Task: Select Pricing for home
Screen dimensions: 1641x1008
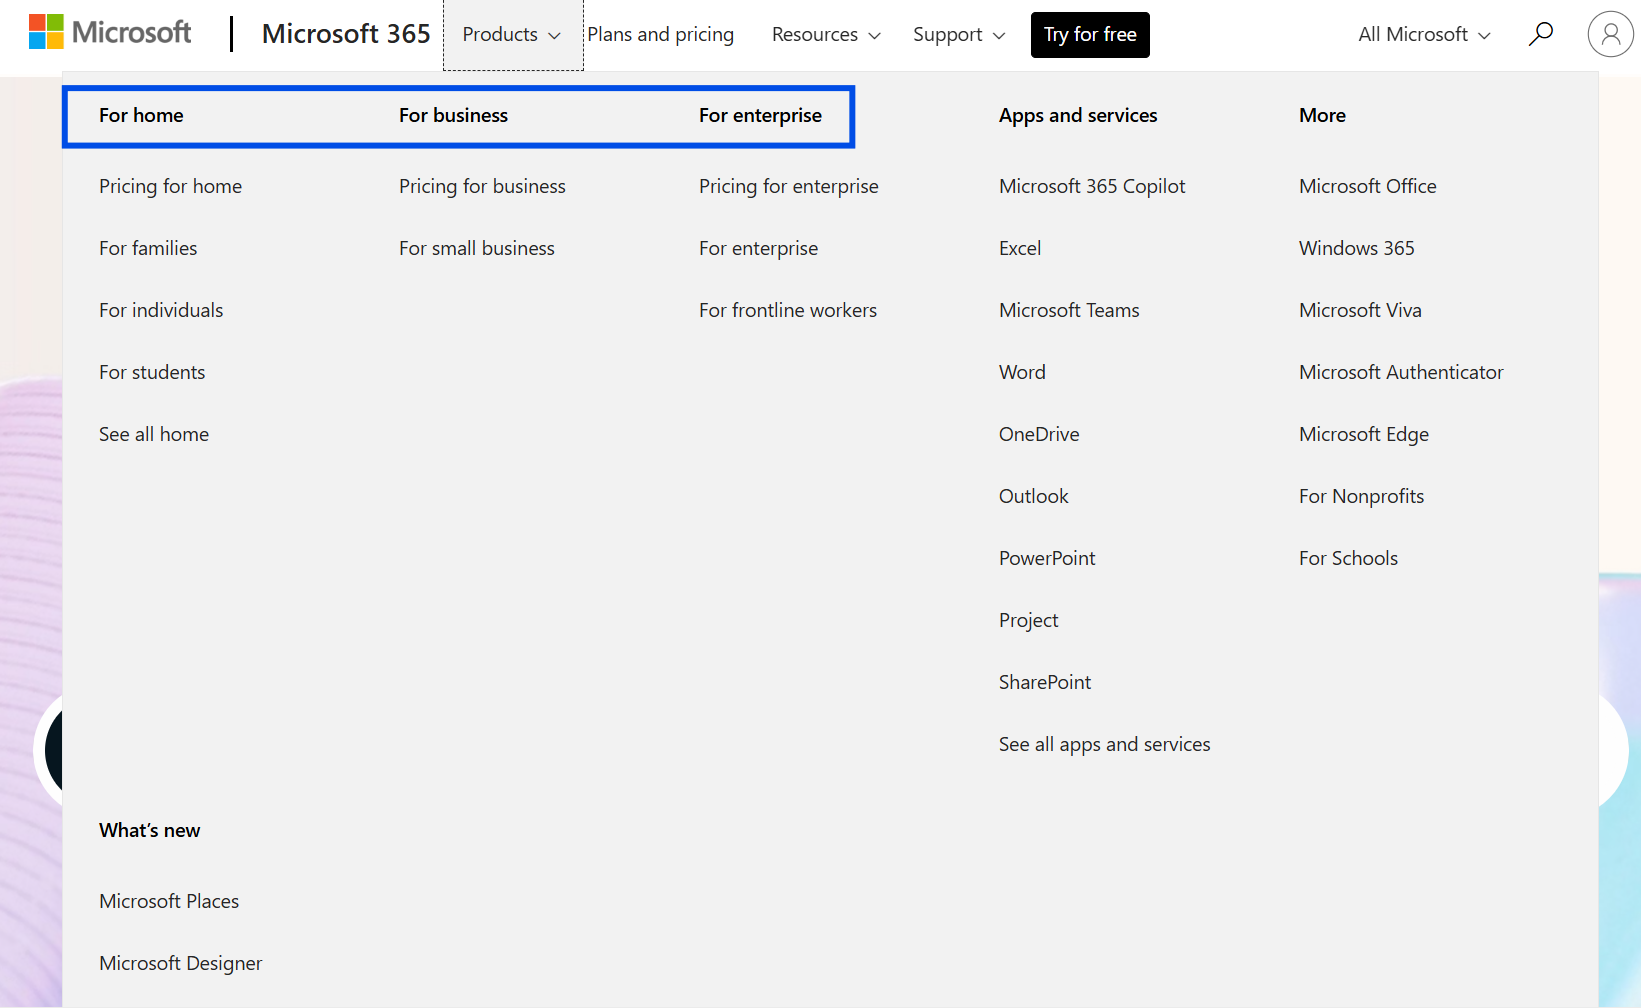Action: (170, 186)
